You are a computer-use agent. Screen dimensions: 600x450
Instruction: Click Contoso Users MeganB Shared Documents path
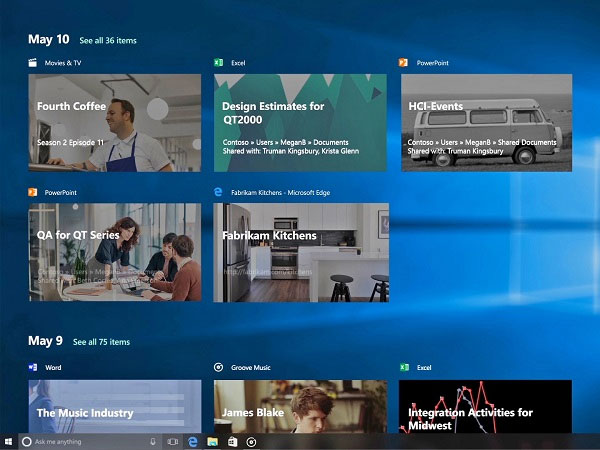coord(482,142)
